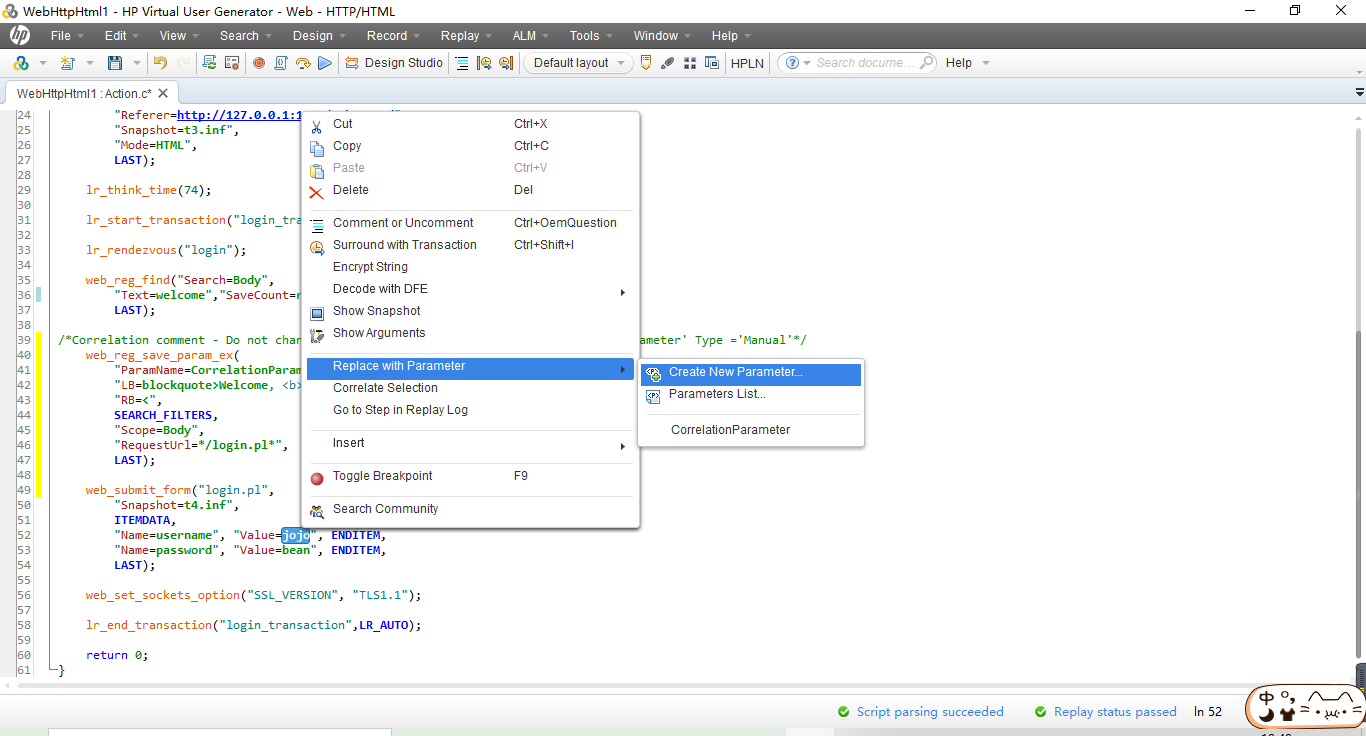This screenshot has width=1366, height=736.
Task: Click the first transaction clock toolbar icon
Action: [484, 63]
